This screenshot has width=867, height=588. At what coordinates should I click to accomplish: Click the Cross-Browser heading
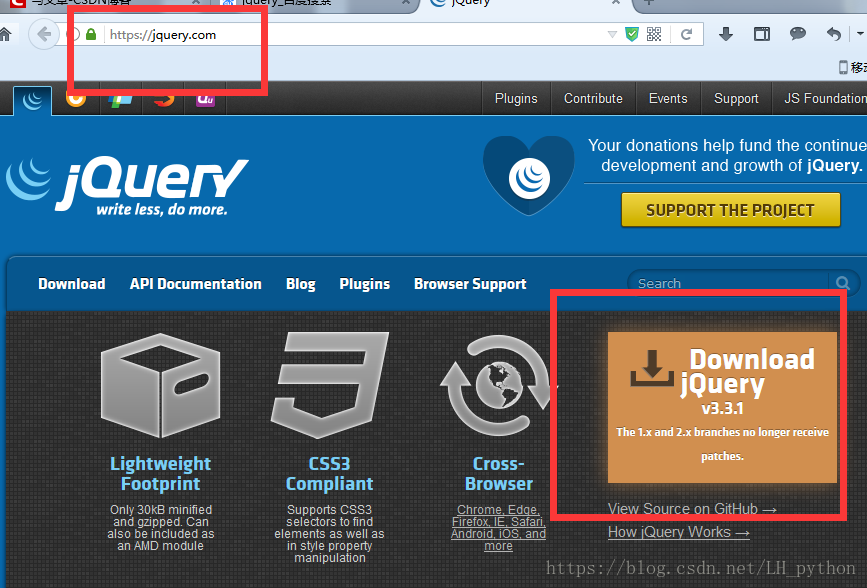499,473
